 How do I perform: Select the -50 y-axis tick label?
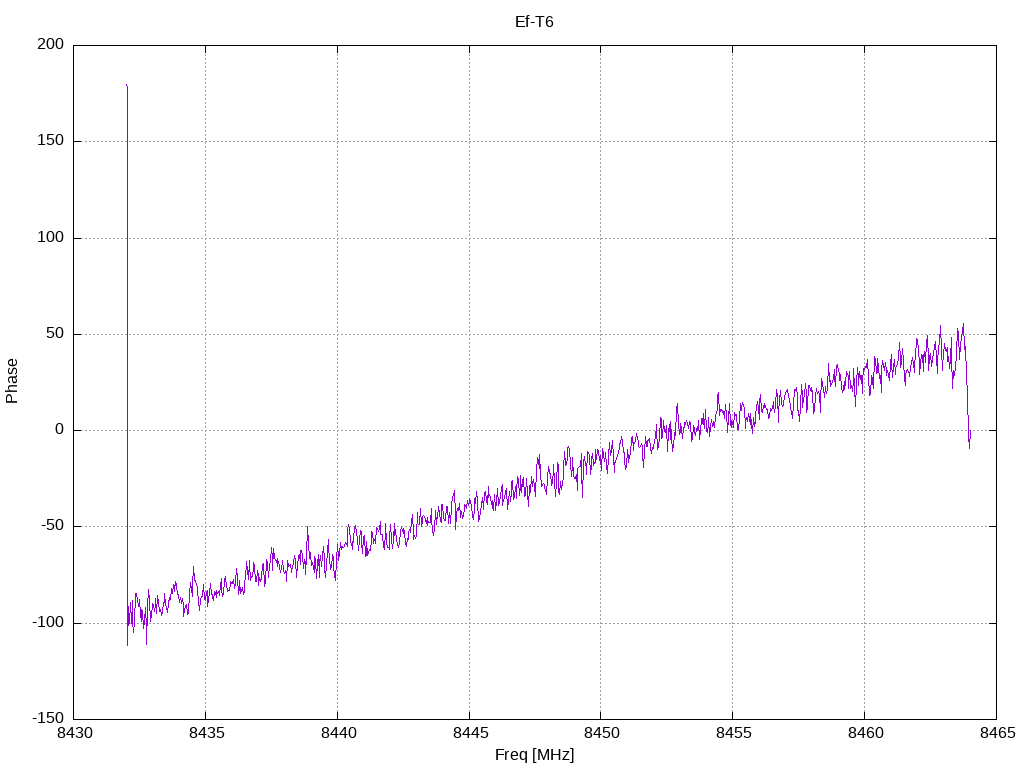[51, 526]
